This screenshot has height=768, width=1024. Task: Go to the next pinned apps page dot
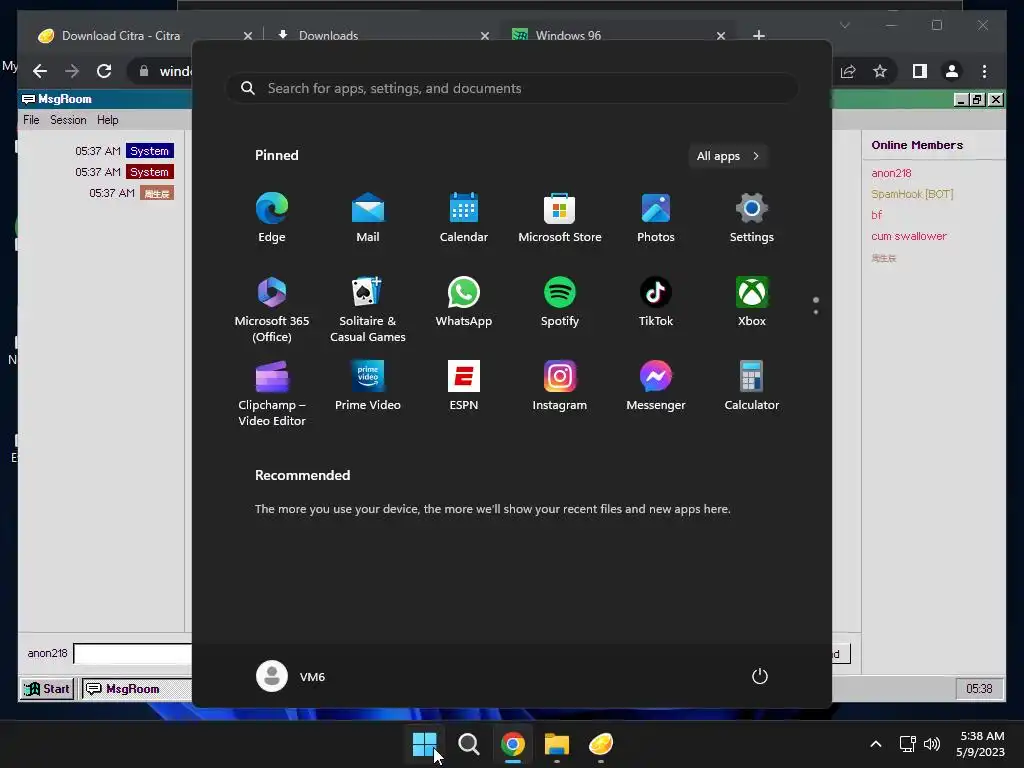coord(816,312)
